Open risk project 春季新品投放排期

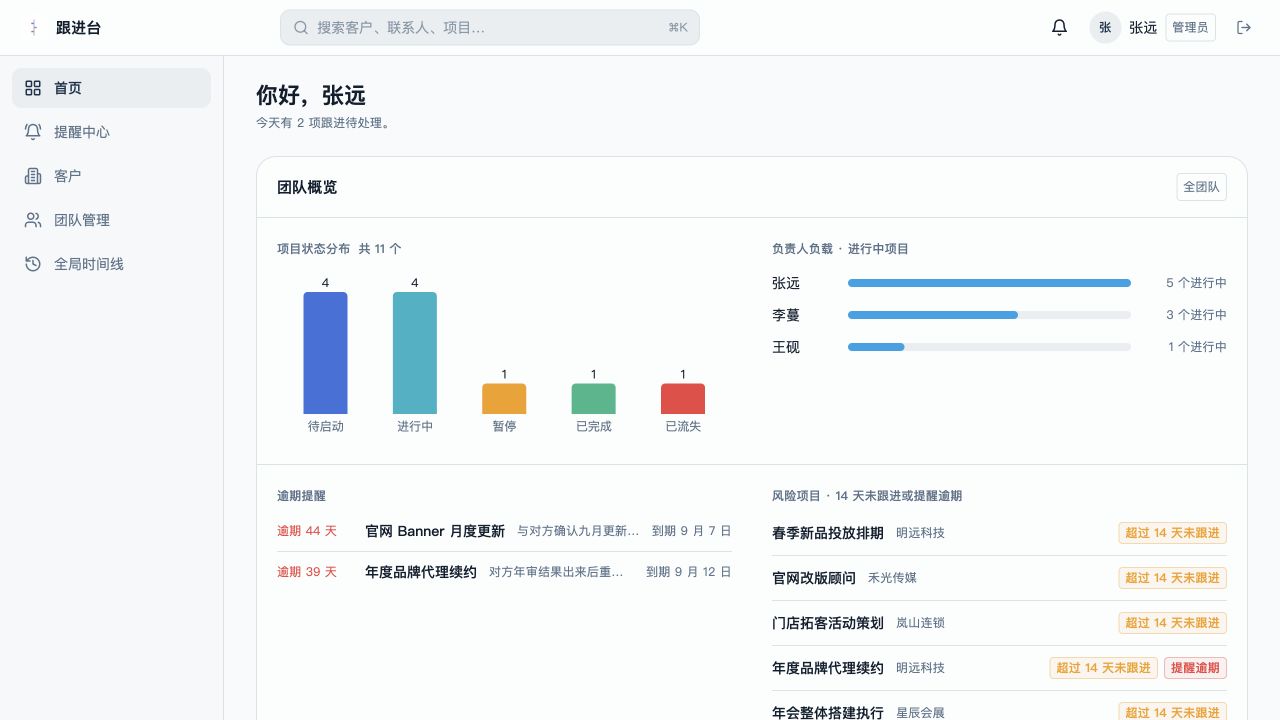[999, 533]
